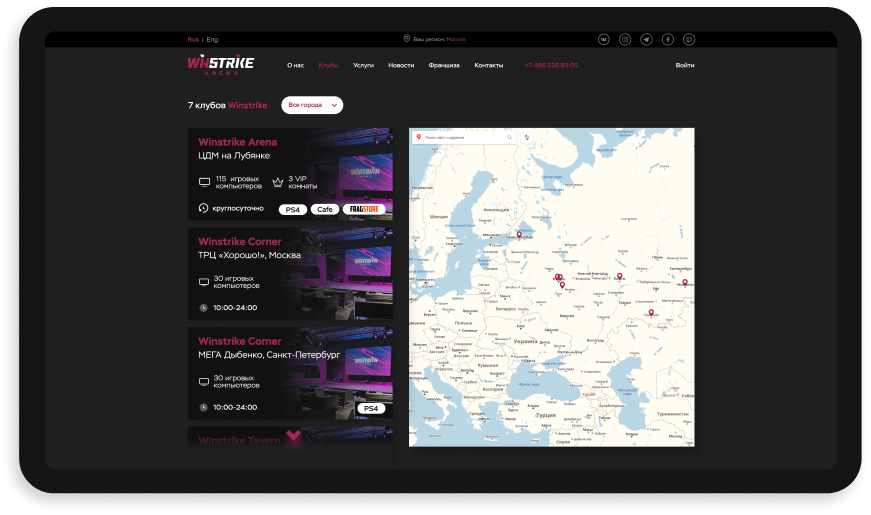Open the Новости menu item

click(x=401, y=66)
